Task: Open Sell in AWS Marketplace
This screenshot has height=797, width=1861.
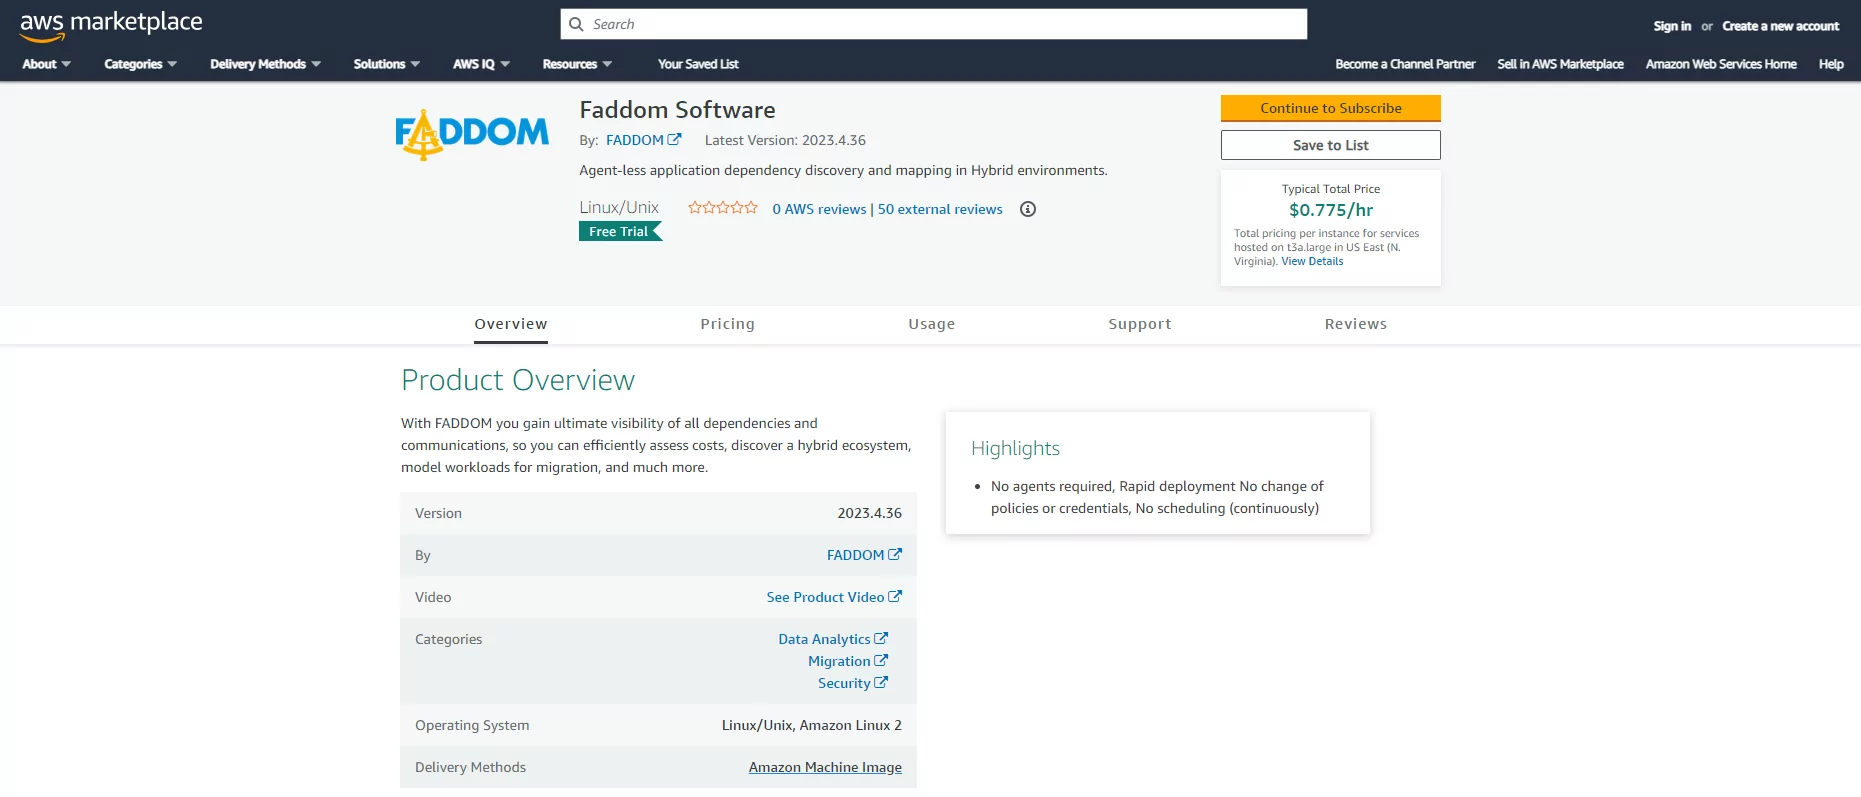Action: click(x=1560, y=64)
